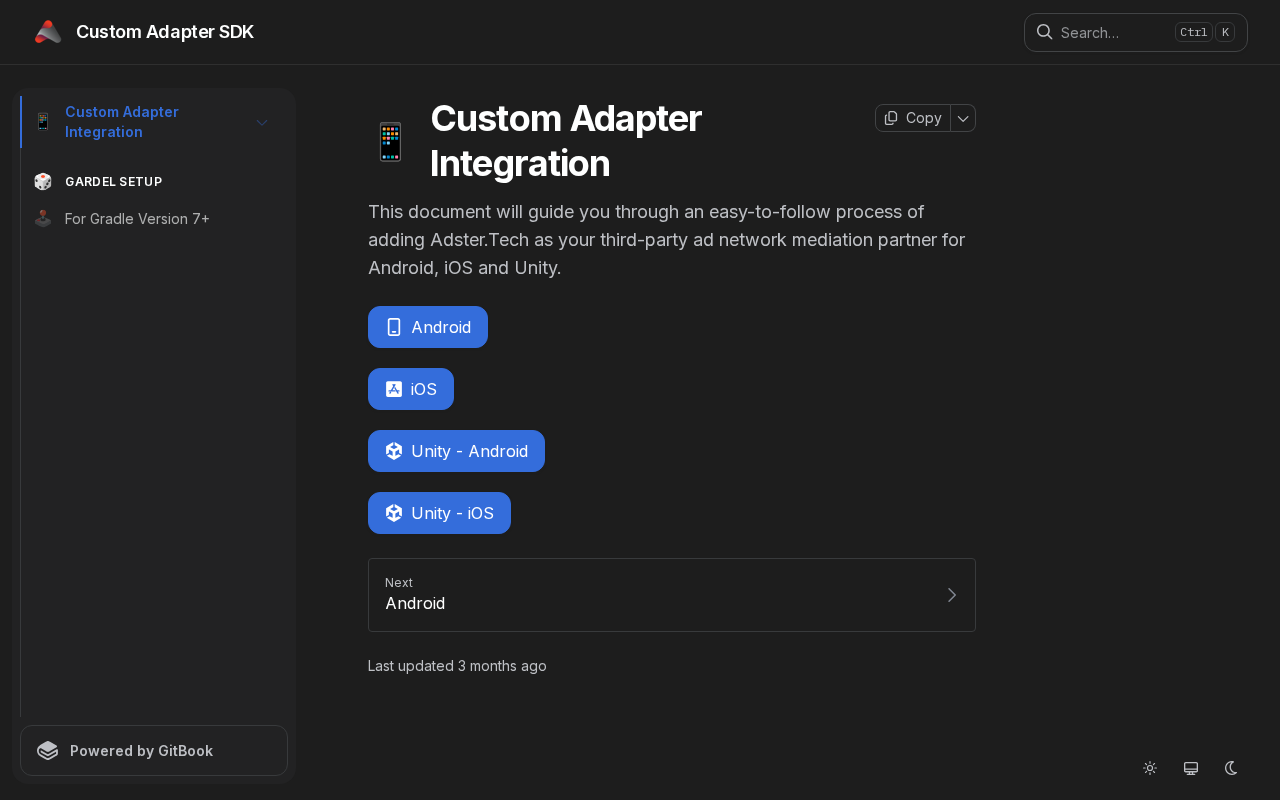Screen dimensions: 1280x800
Task: Open the Unity - Android guide
Action: tap(456, 451)
